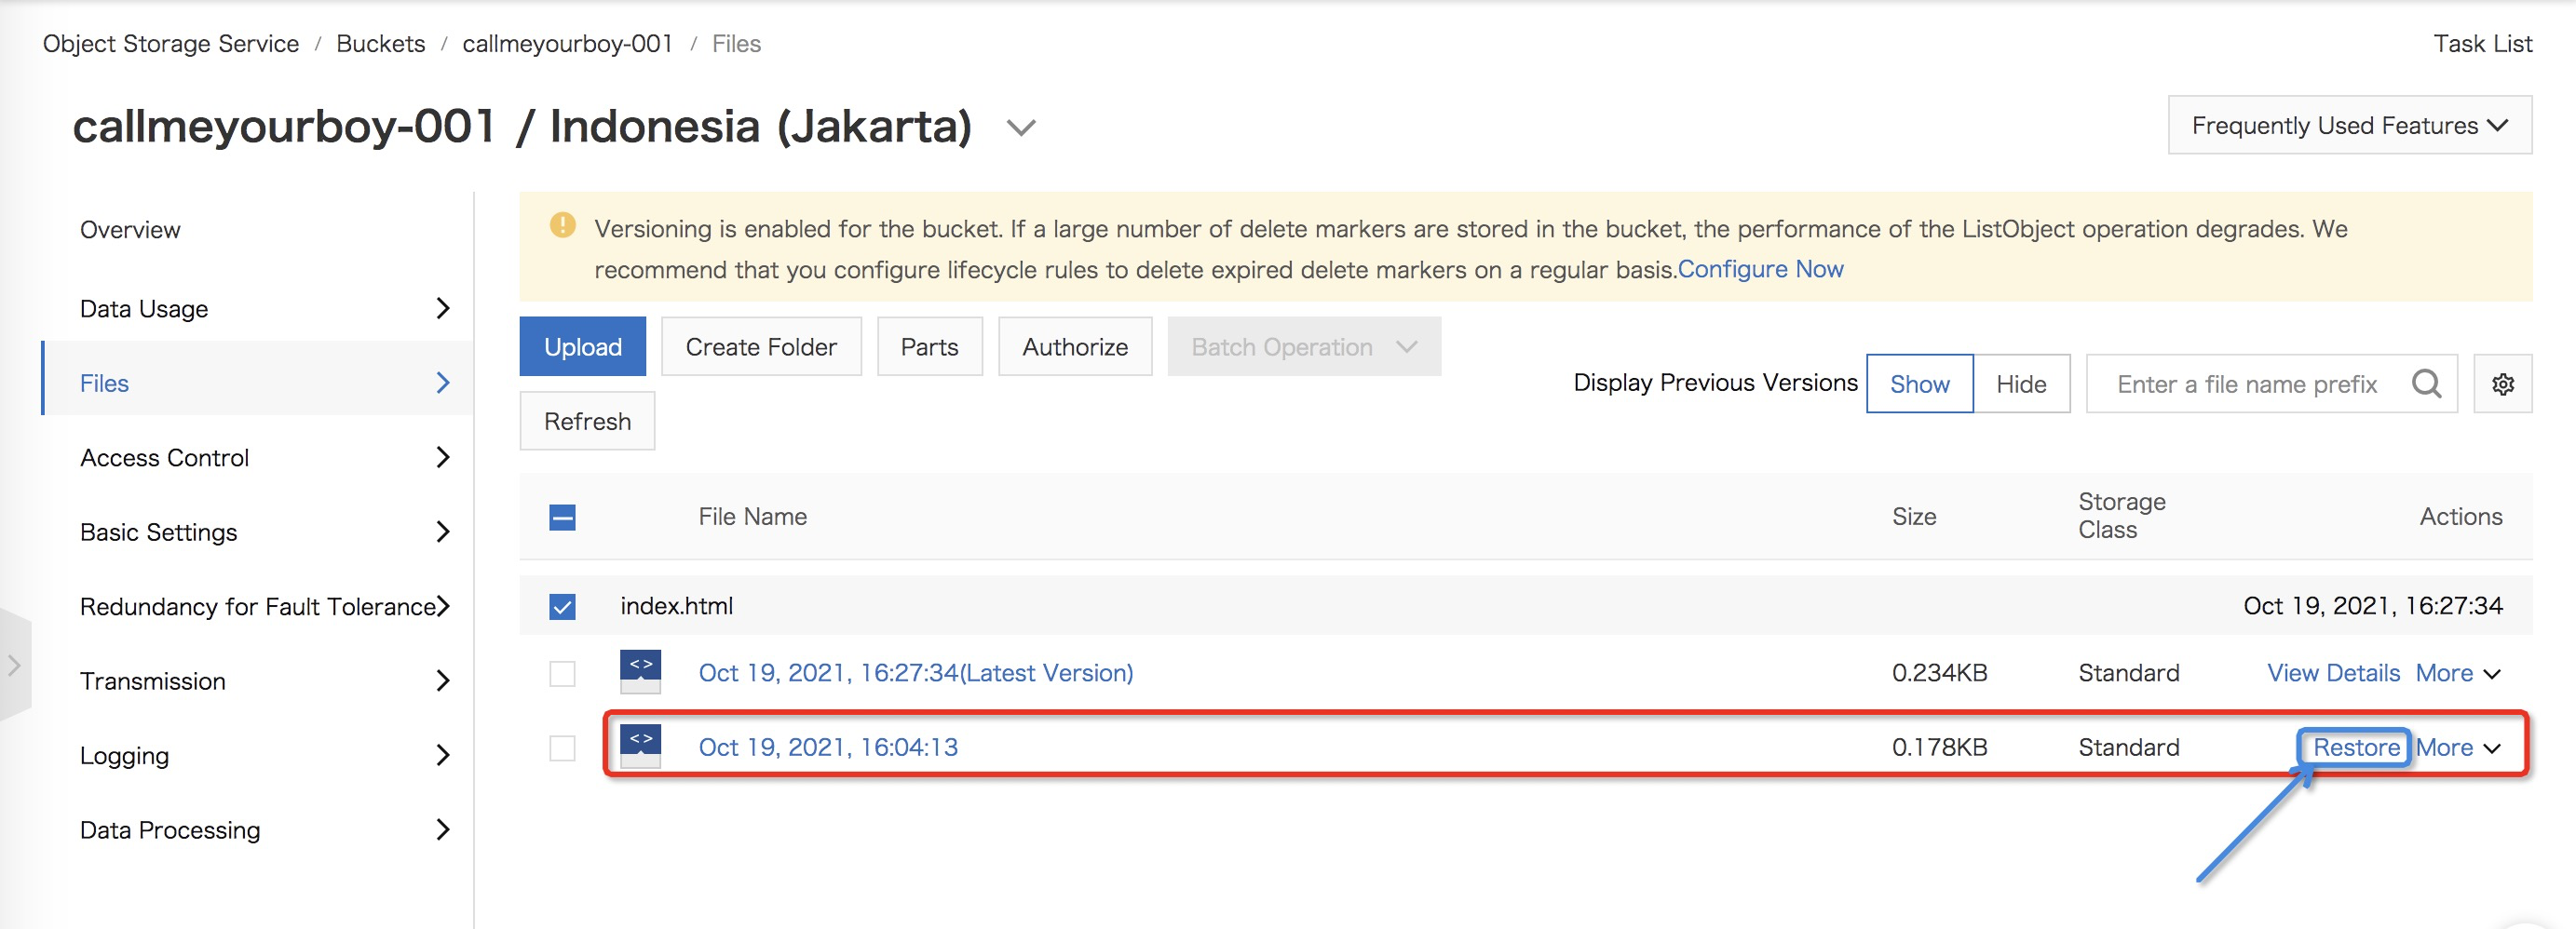Expand the collapsed left panel arrow
This screenshot has width=2576, height=929.
14,665
